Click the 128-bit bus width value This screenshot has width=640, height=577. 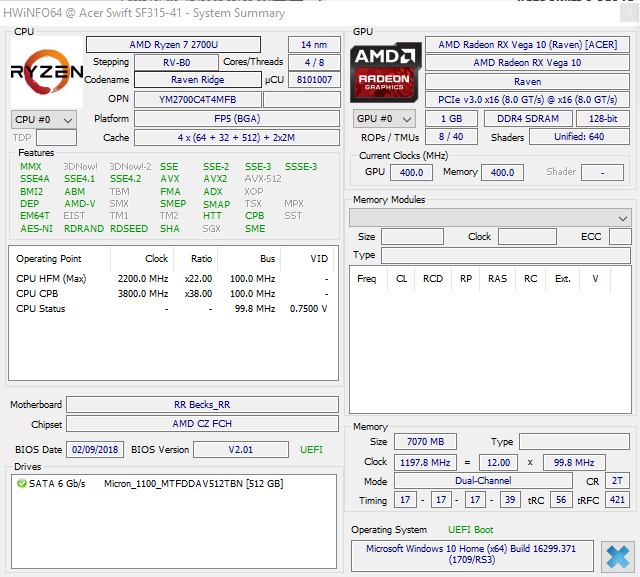pos(603,119)
